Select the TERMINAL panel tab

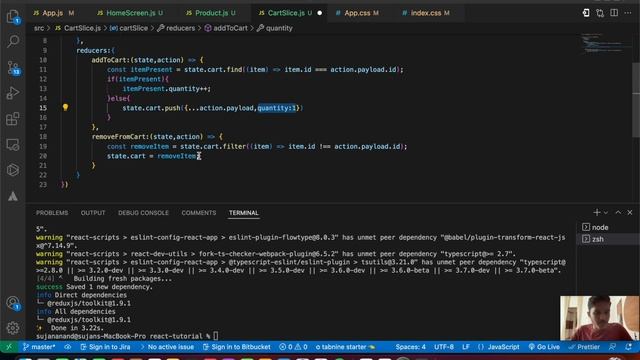pos(244,213)
